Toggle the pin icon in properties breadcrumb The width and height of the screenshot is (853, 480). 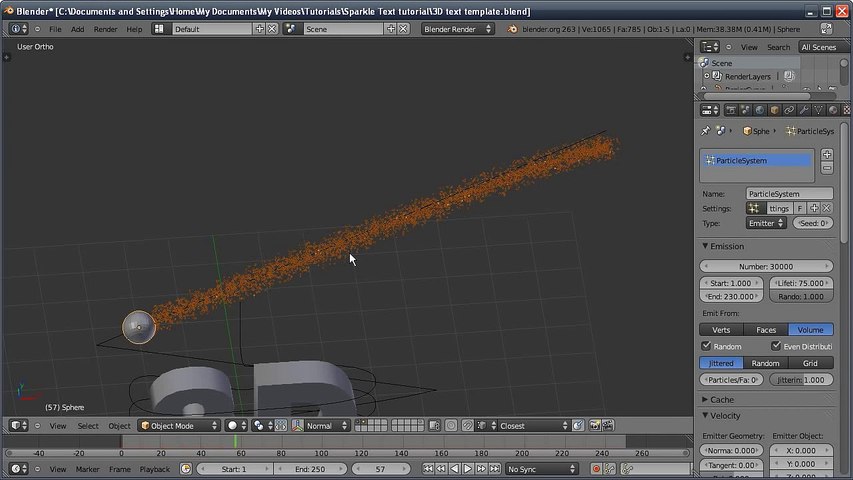[x=706, y=131]
